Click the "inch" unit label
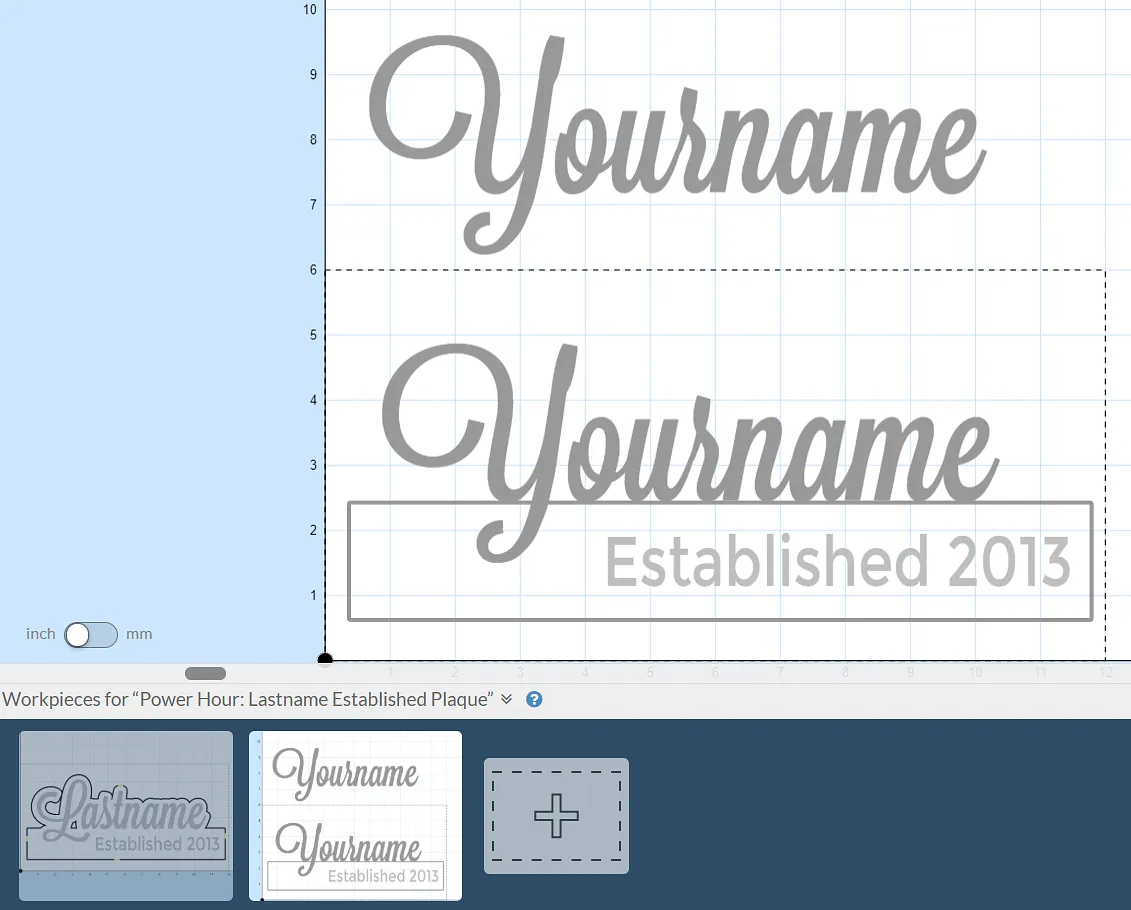 [41, 634]
